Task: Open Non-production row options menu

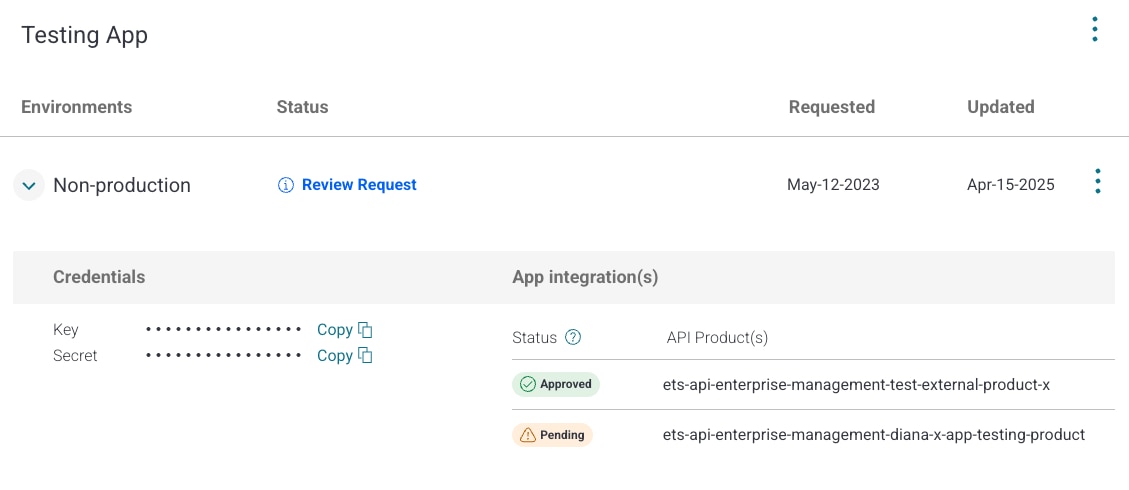Action: (1097, 182)
